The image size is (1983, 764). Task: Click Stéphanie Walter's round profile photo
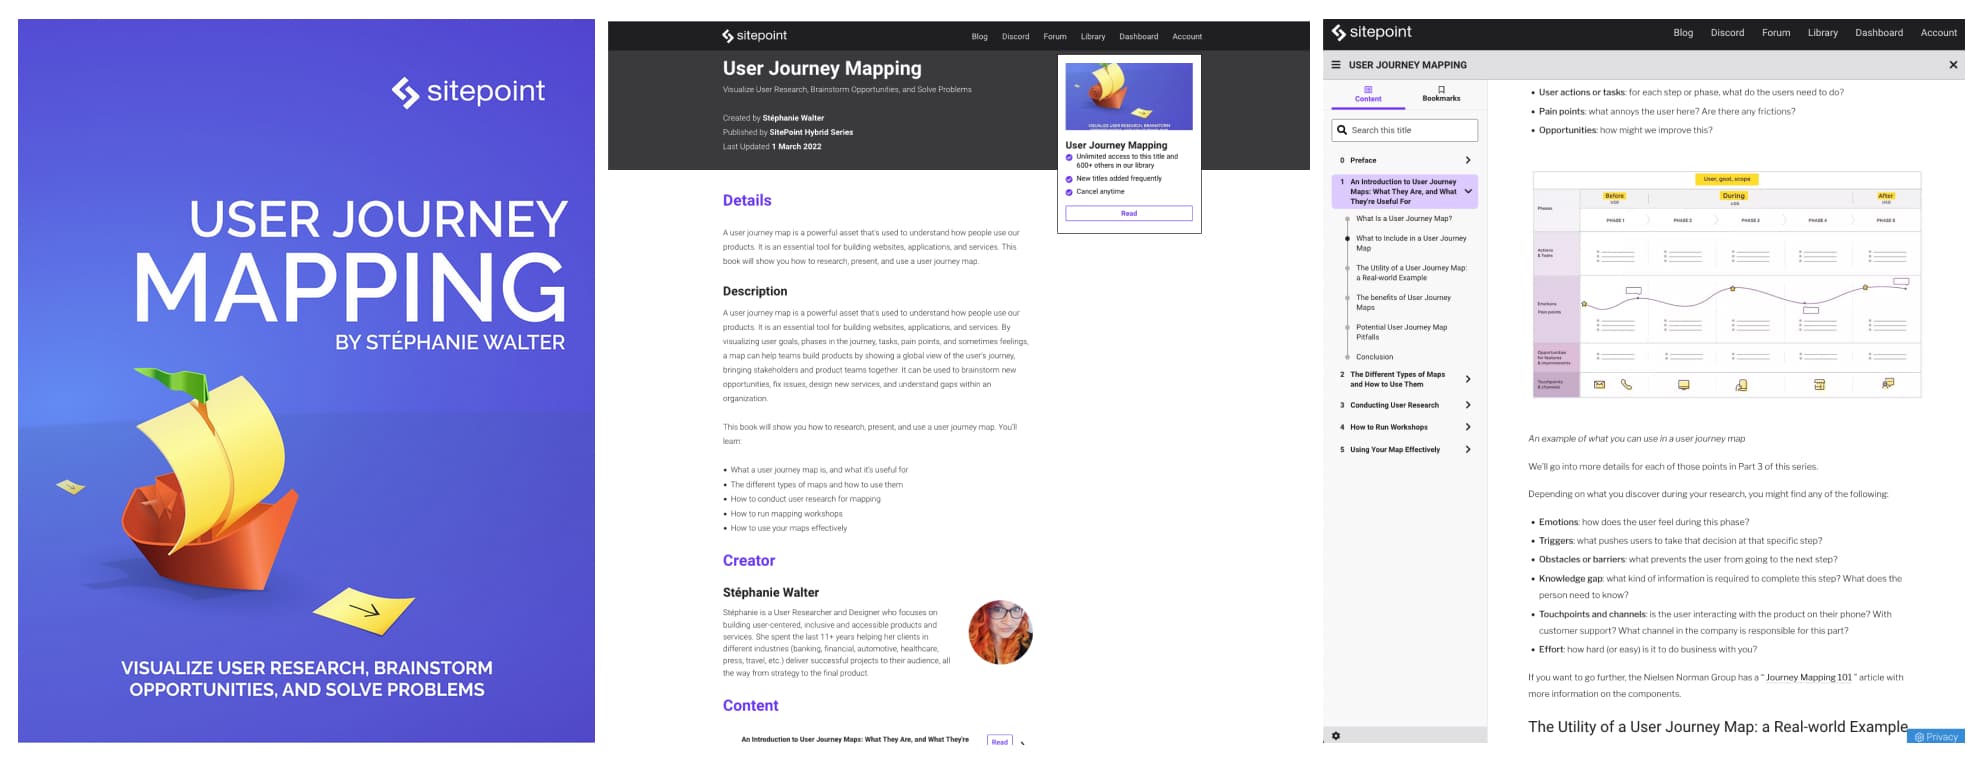click(x=1000, y=632)
